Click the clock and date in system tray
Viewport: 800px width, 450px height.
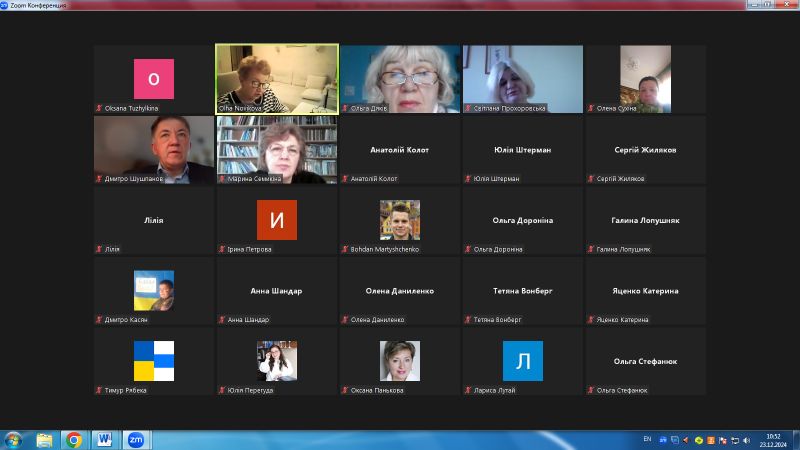(774, 440)
